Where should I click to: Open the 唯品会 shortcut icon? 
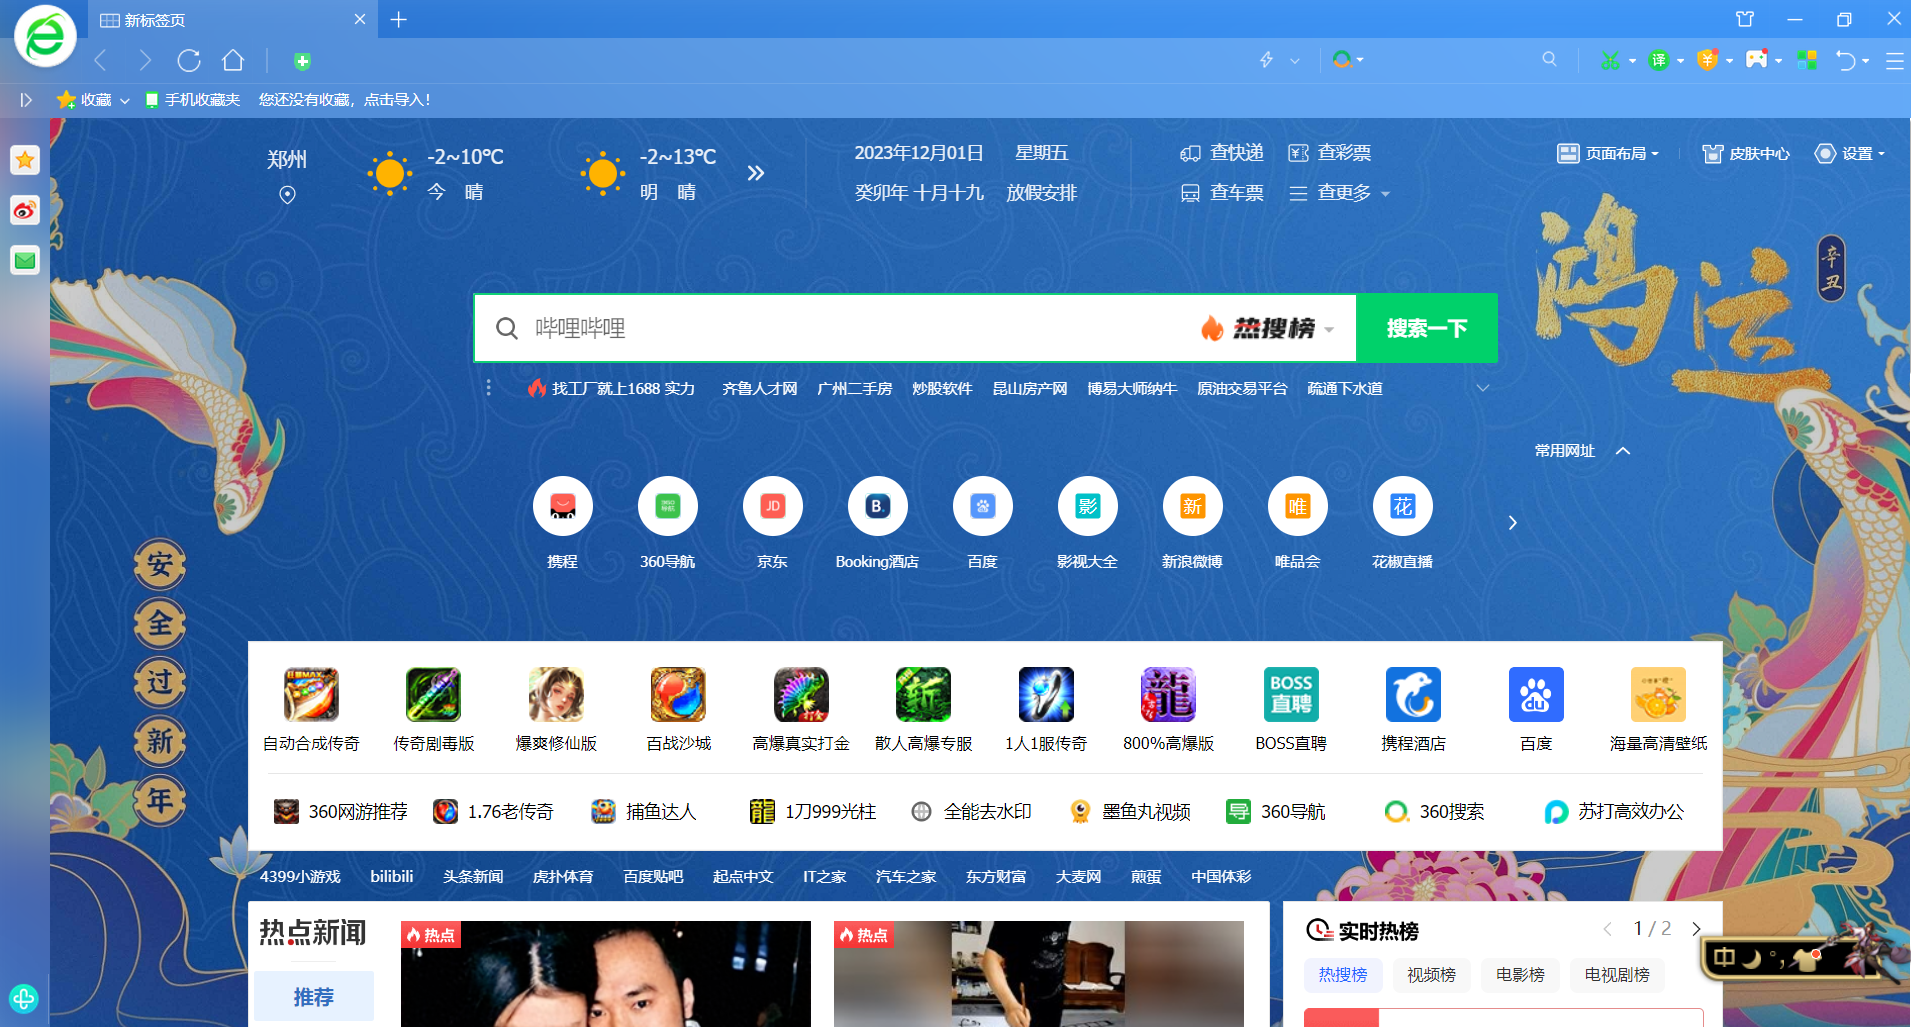pos(1298,506)
